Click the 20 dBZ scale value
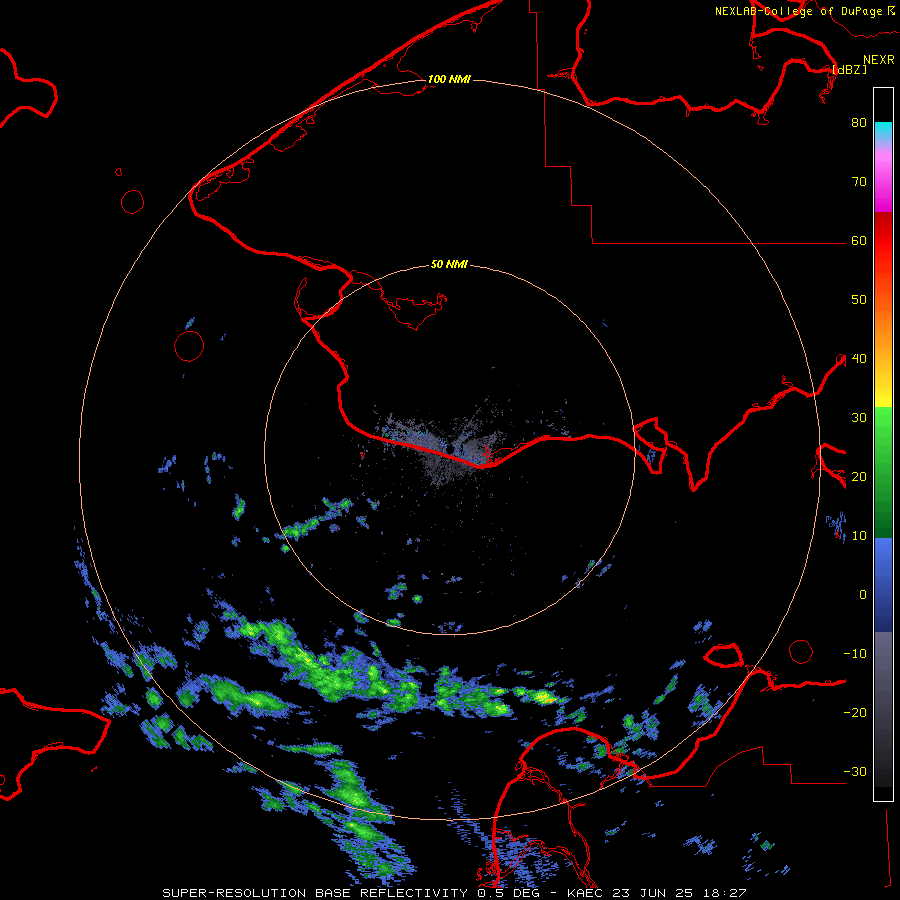 point(859,477)
